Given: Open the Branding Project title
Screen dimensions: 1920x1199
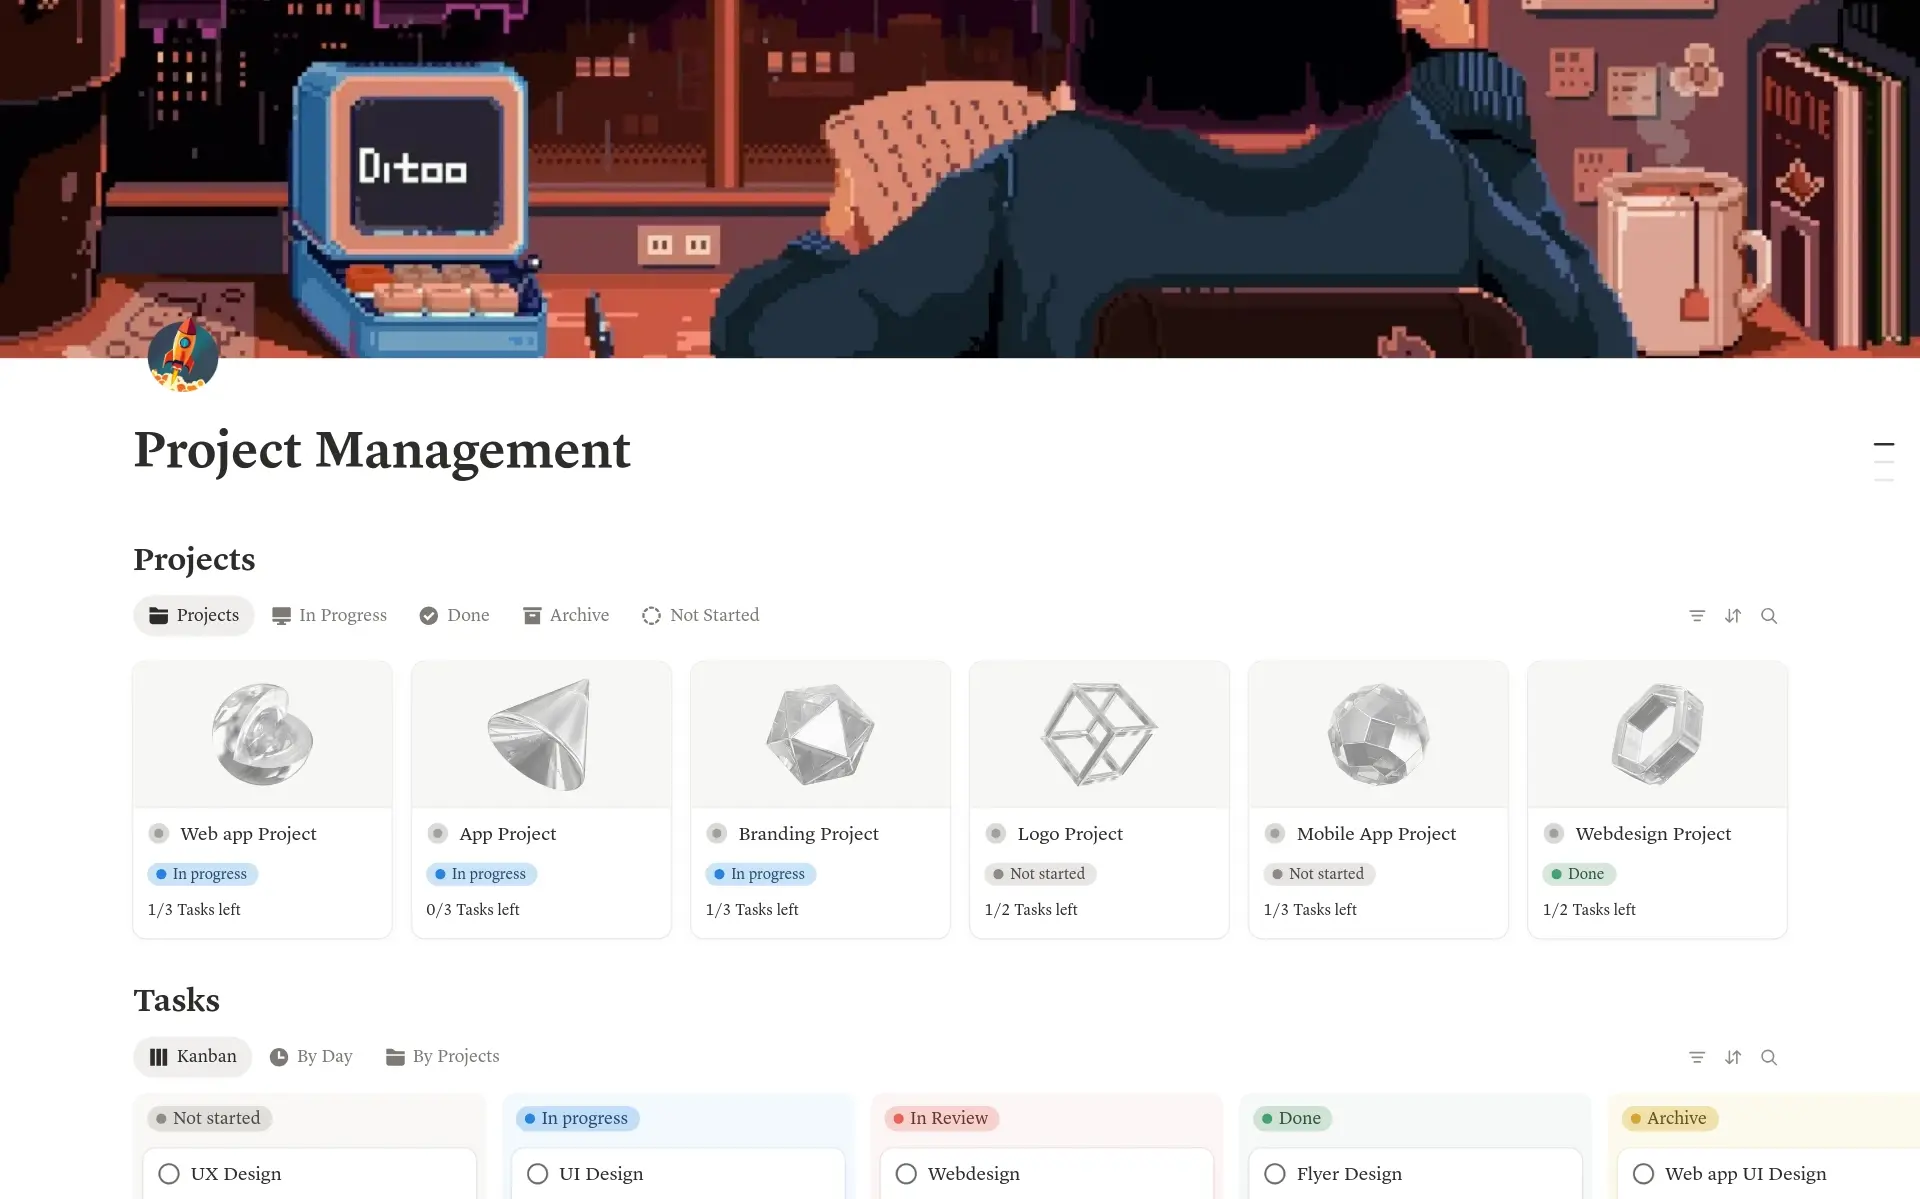Looking at the screenshot, I should (808, 834).
